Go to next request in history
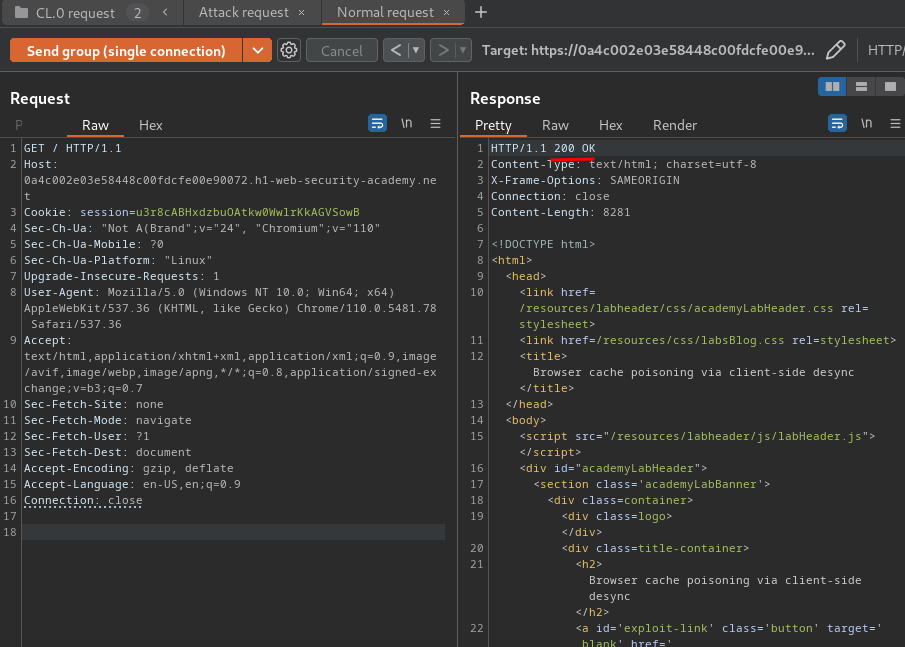 pyautogui.click(x=443, y=50)
